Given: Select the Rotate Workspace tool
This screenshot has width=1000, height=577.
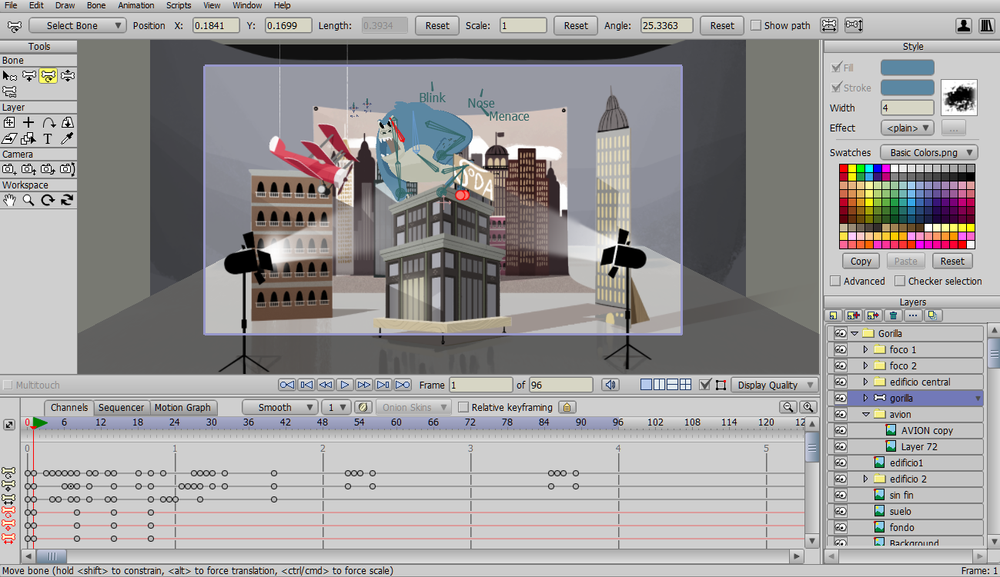Looking at the screenshot, I should 48,200.
